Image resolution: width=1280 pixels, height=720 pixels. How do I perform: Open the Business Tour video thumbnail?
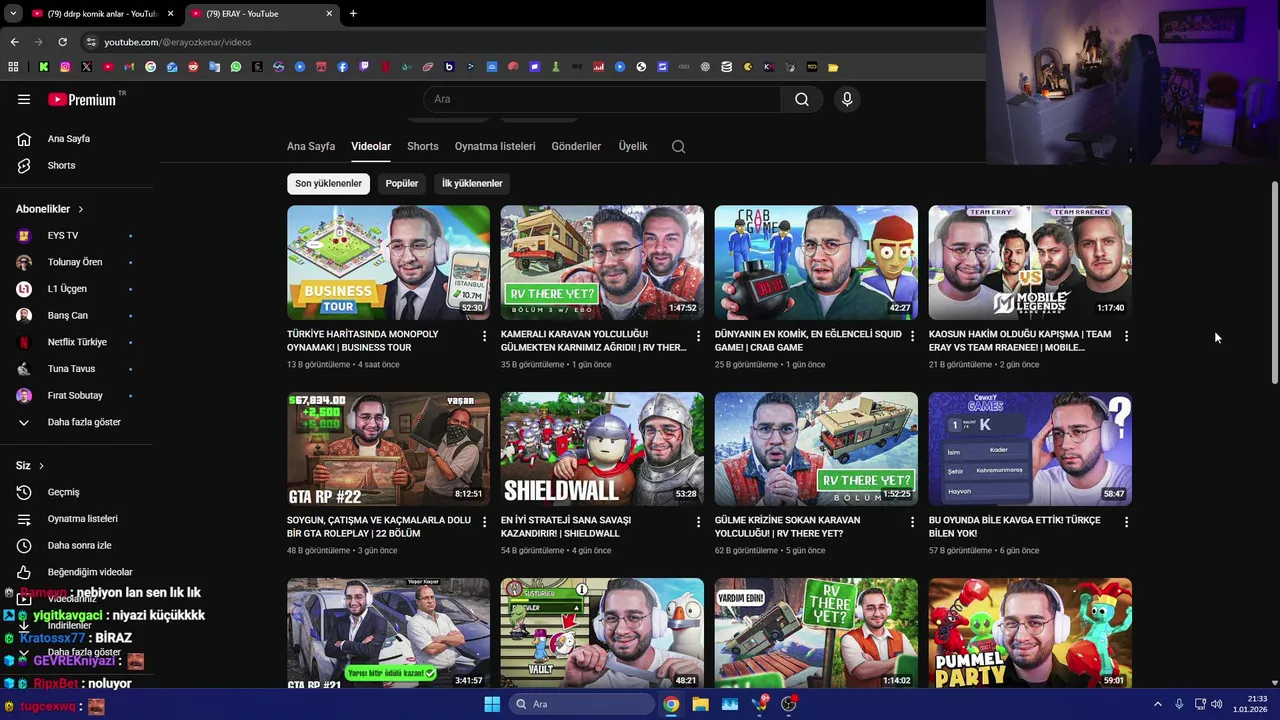click(388, 262)
